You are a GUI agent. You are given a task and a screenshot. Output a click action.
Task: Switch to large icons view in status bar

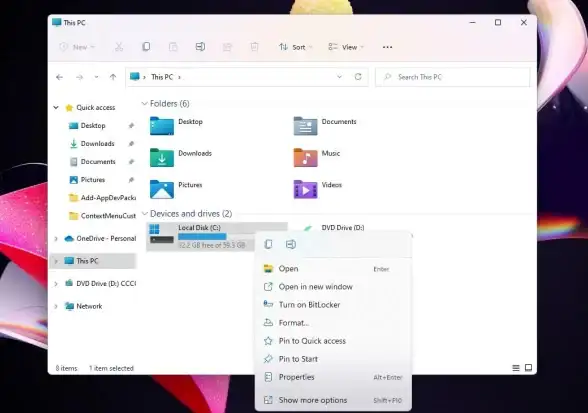(x=528, y=368)
